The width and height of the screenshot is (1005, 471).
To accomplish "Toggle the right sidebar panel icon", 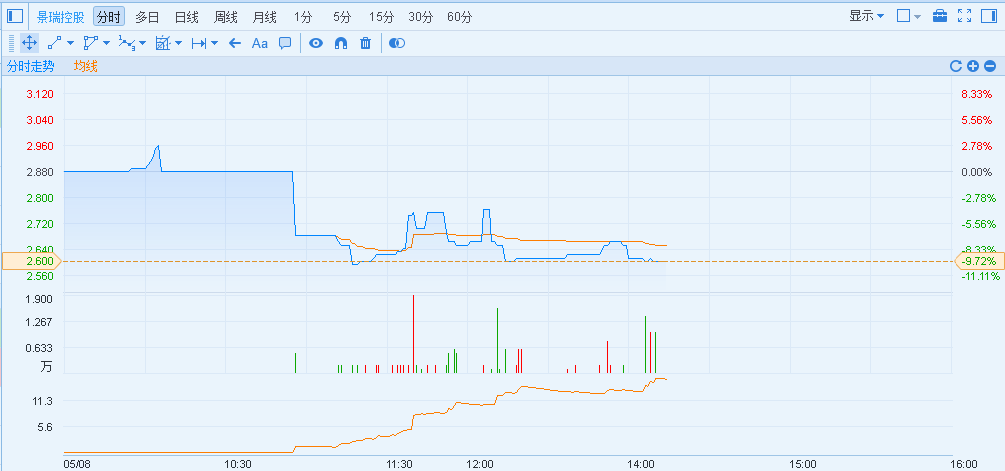I will [989, 16].
